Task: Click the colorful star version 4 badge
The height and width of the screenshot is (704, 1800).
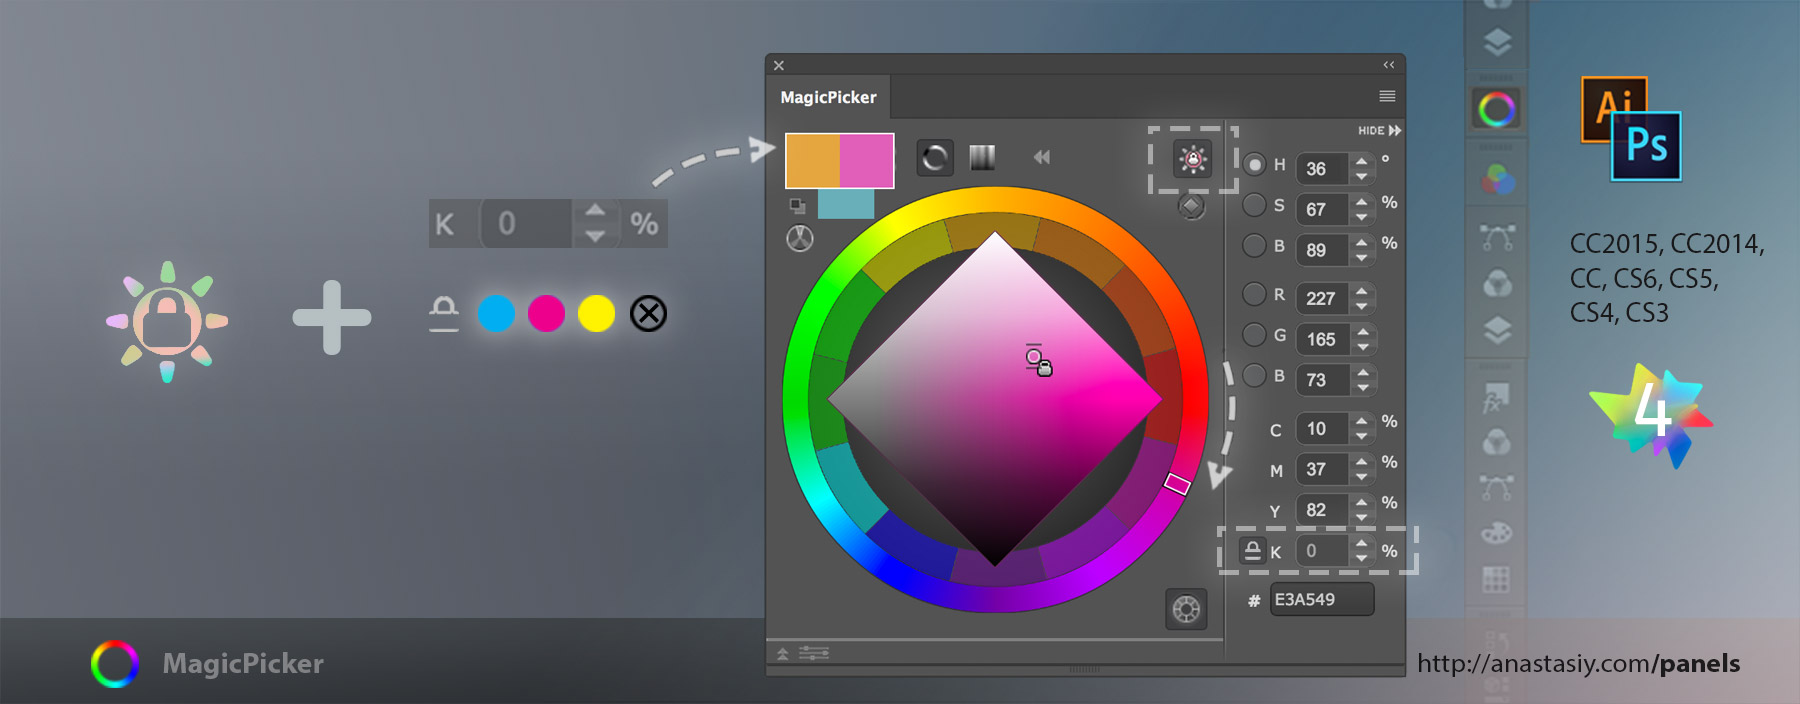Action: coord(1652,414)
